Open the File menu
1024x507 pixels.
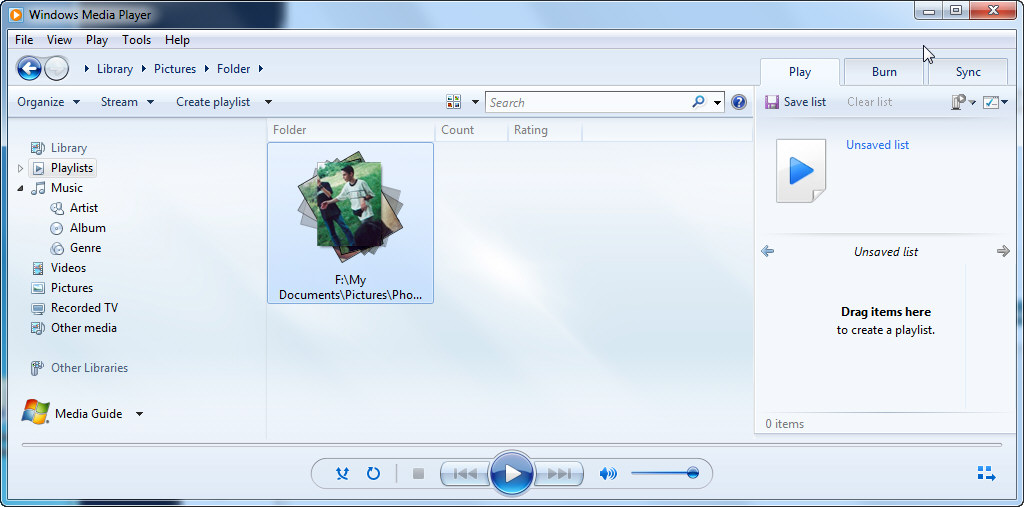coord(24,40)
